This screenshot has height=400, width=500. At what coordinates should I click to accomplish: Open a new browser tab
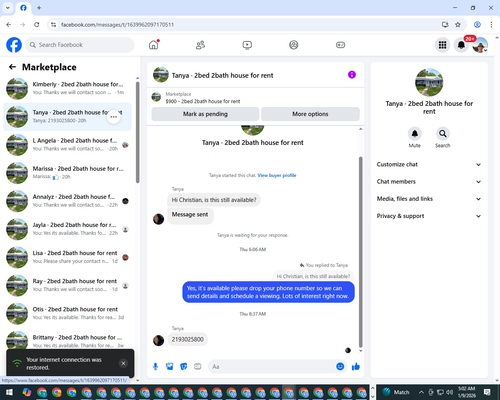point(39,8)
